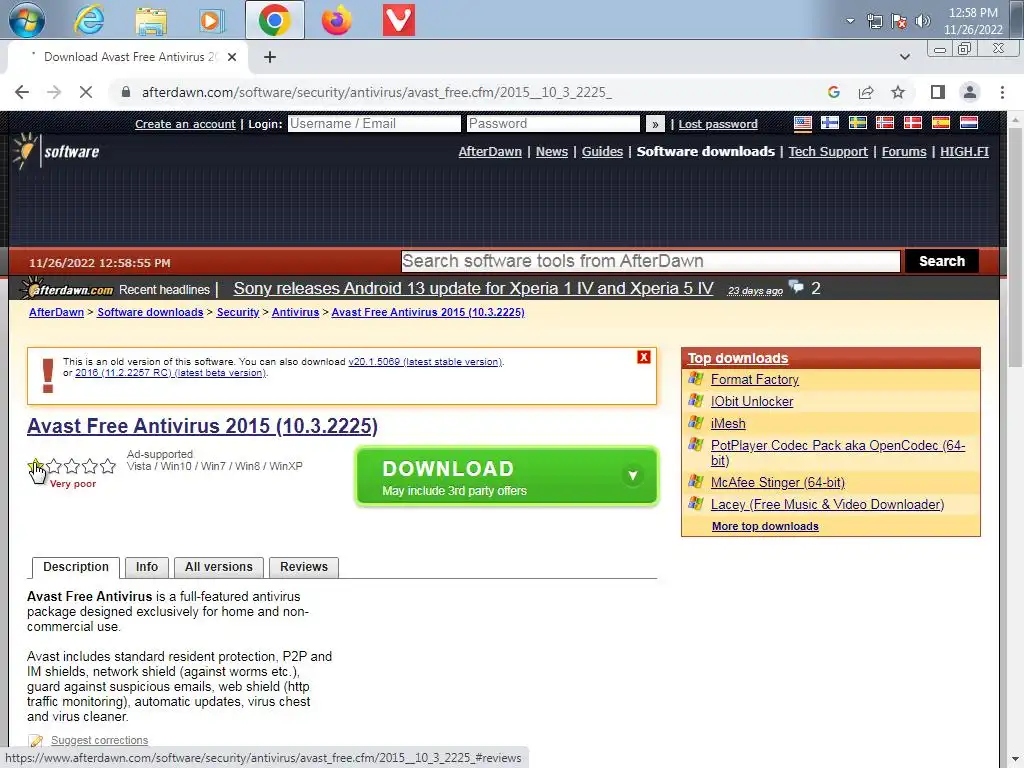1024x768 pixels.
Task: Dismiss old version notice red X
Action: point(644,357)
